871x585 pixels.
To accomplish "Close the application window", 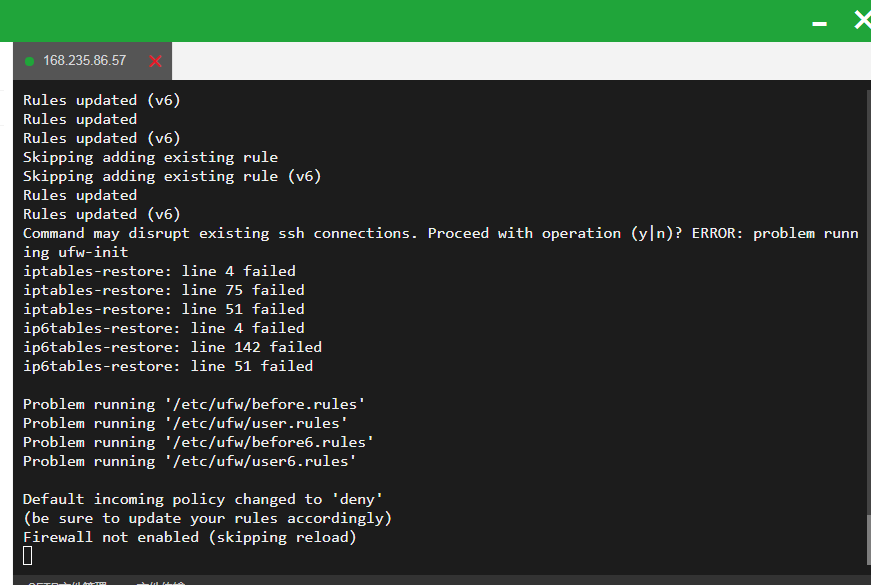I will [x=863, y=20].
